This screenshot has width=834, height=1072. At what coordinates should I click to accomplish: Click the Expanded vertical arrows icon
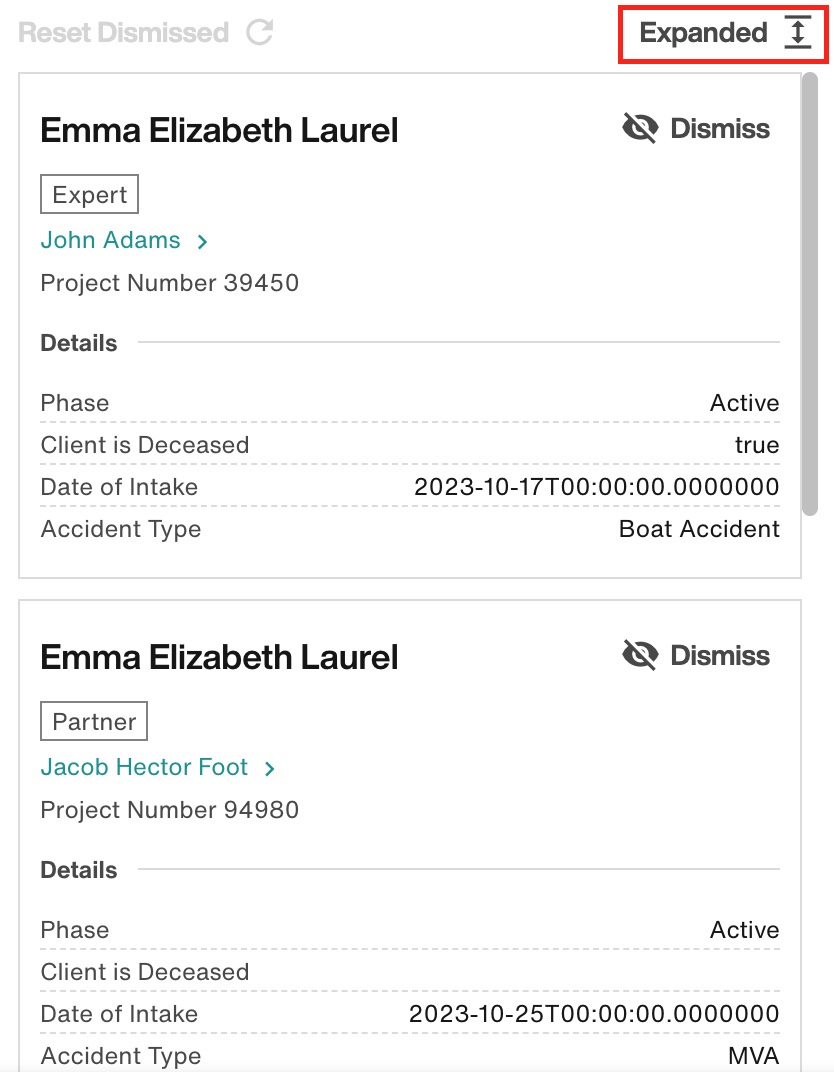point(797,32)
